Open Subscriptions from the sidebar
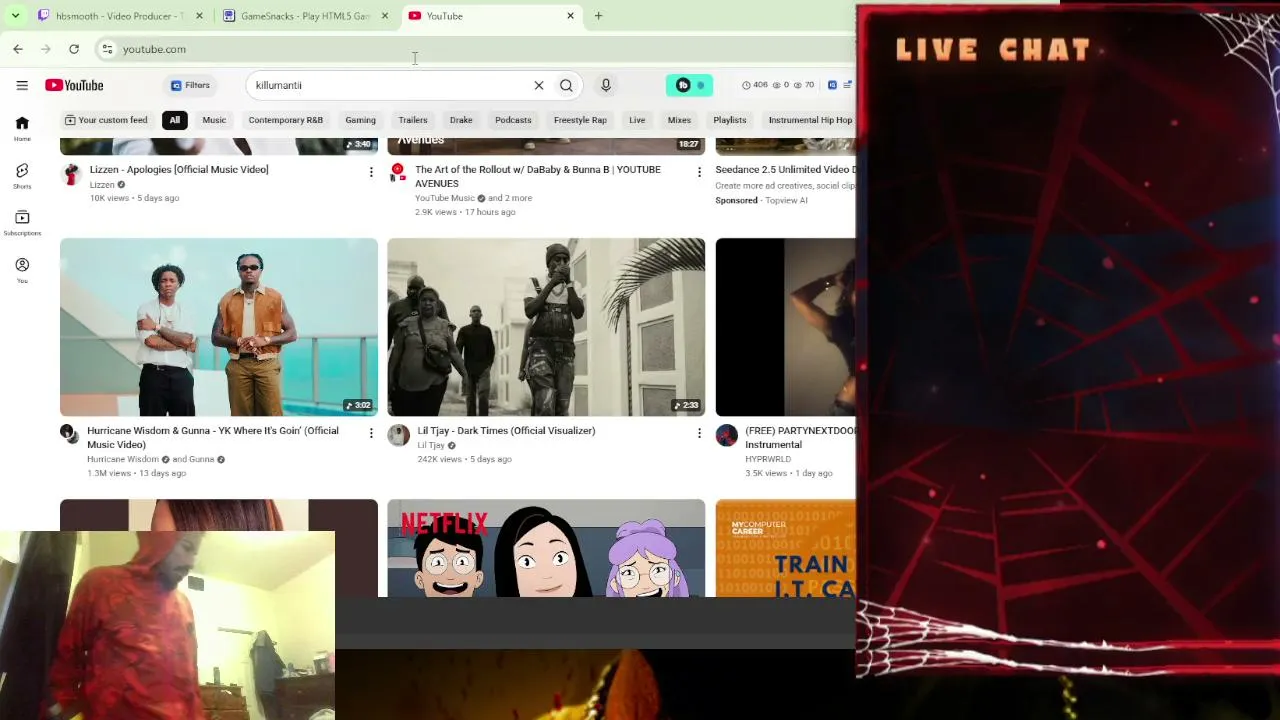This screenshot has height=720, width=1280. (x=22, y=222)
